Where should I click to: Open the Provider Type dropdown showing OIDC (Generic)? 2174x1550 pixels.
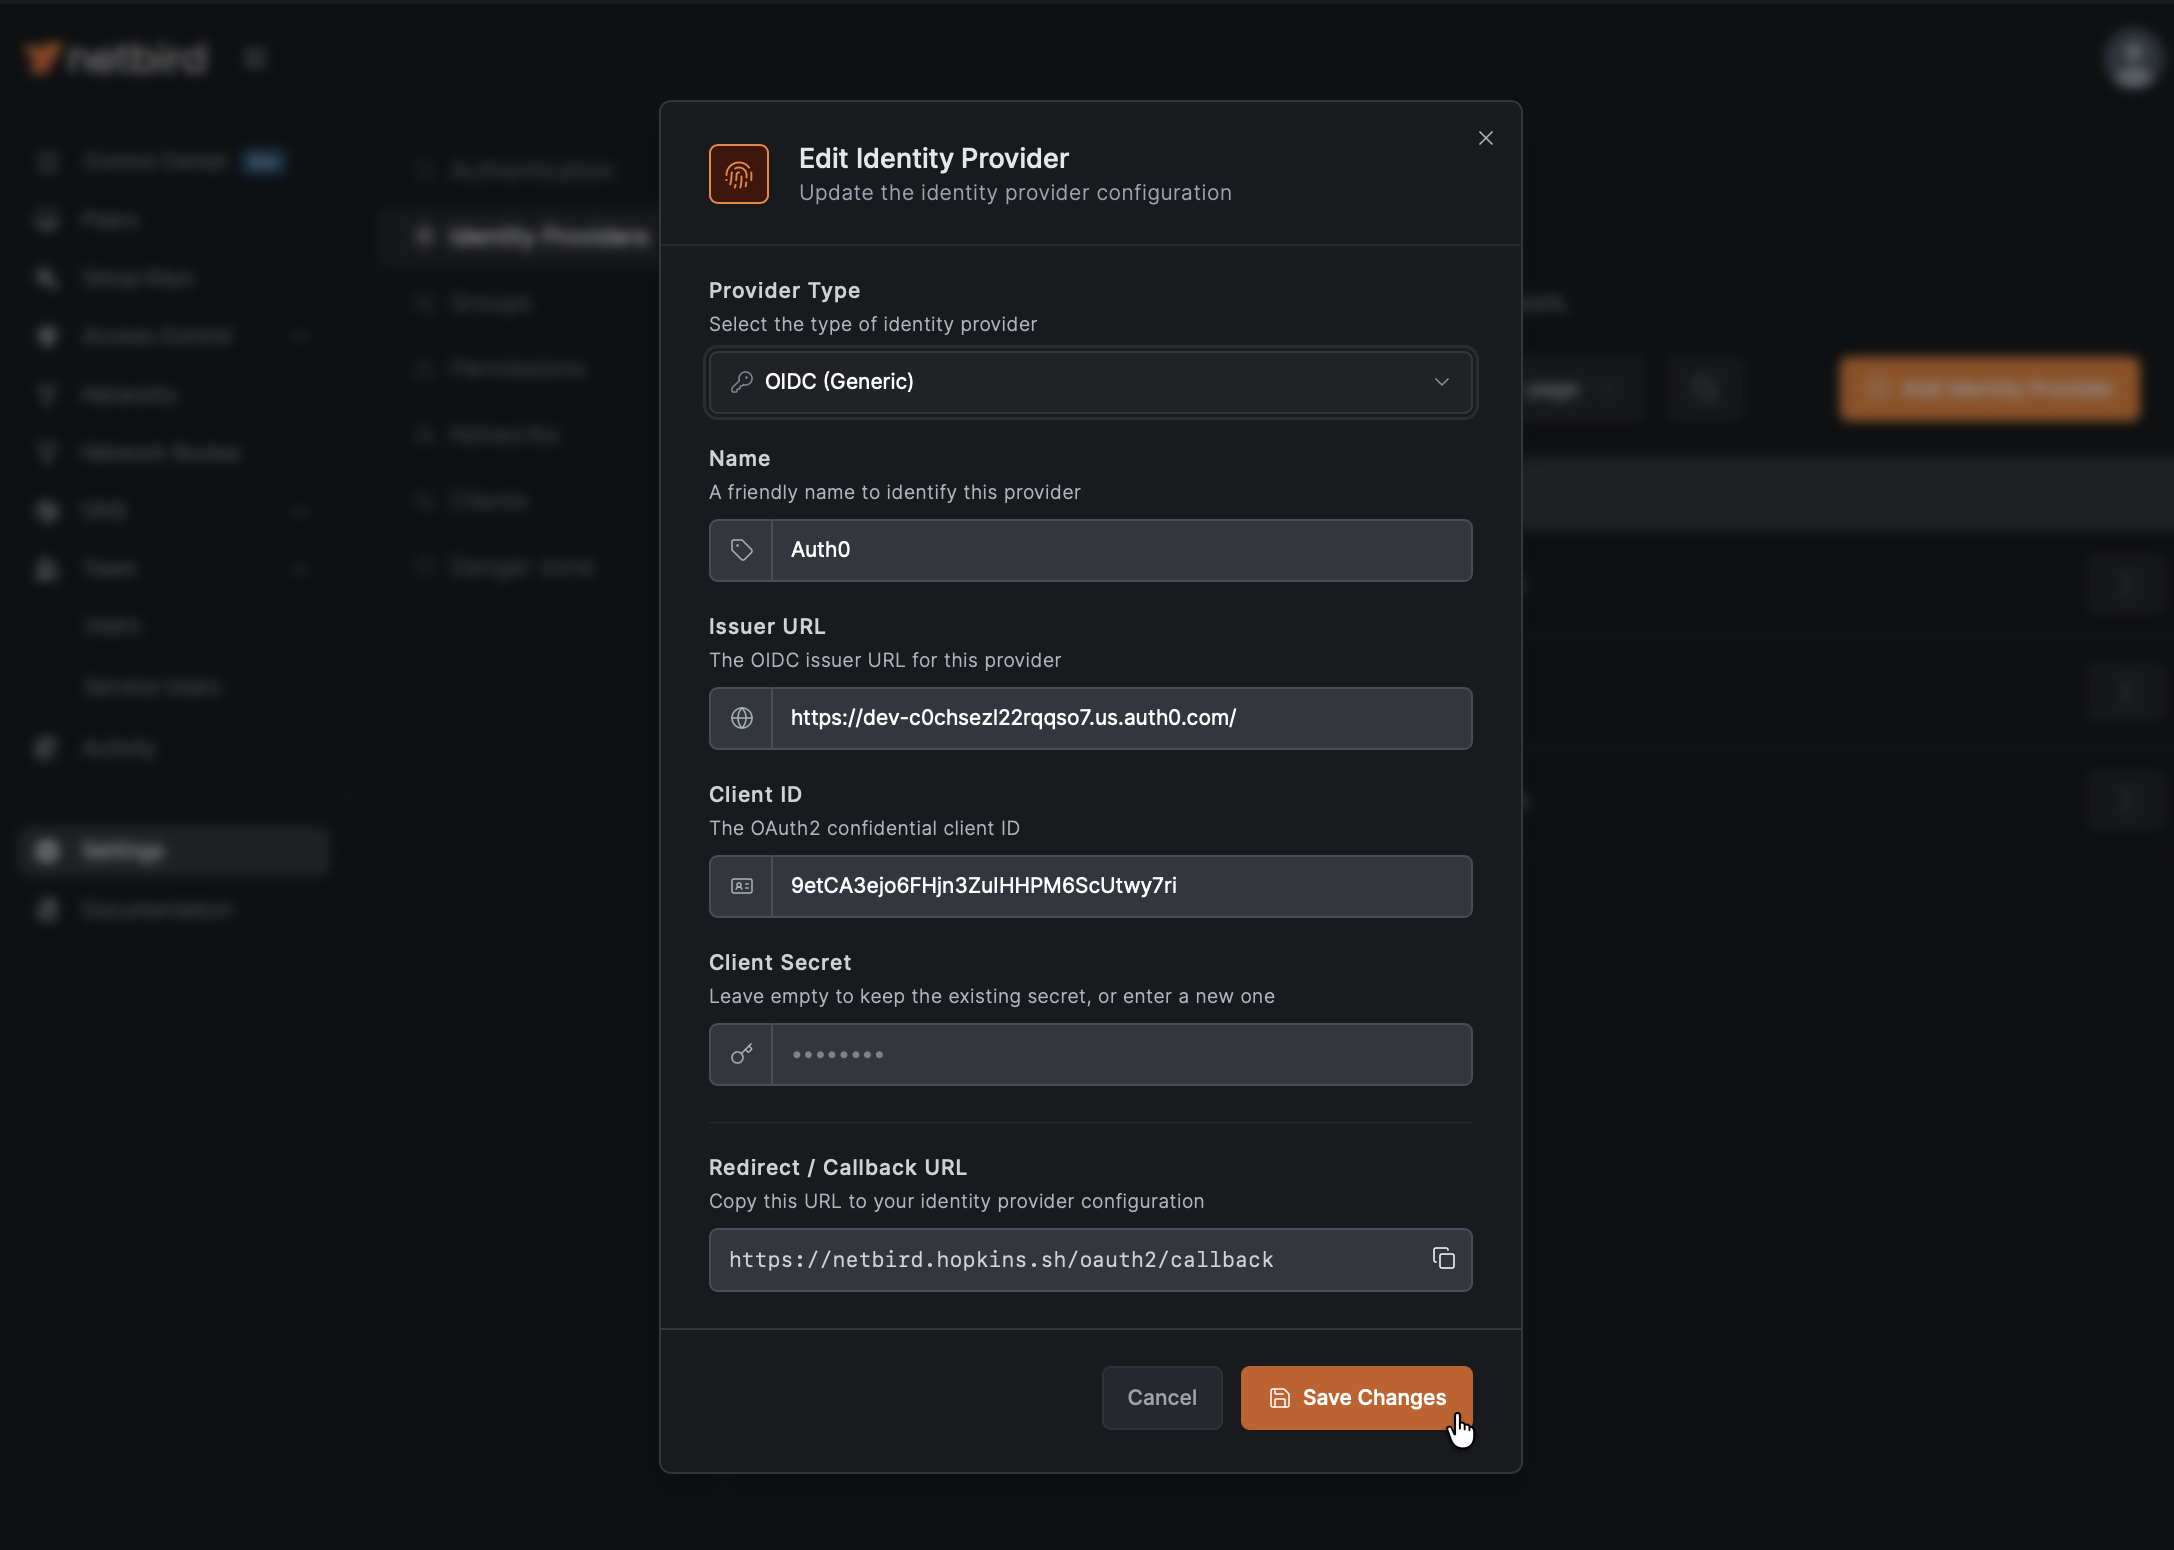point(1089,381)
